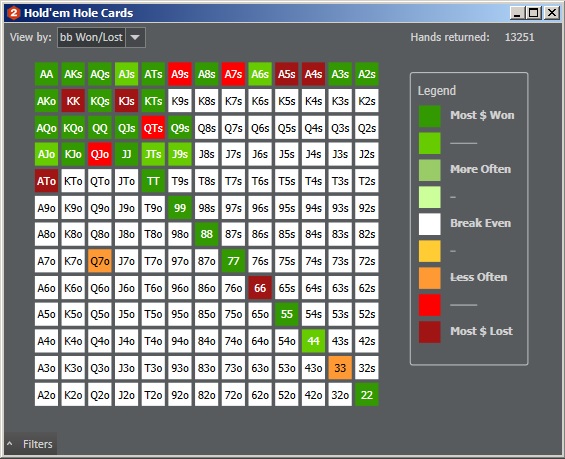Select the QQ hand cell
This screenshot has height=459, width=565.
point(100,128)
